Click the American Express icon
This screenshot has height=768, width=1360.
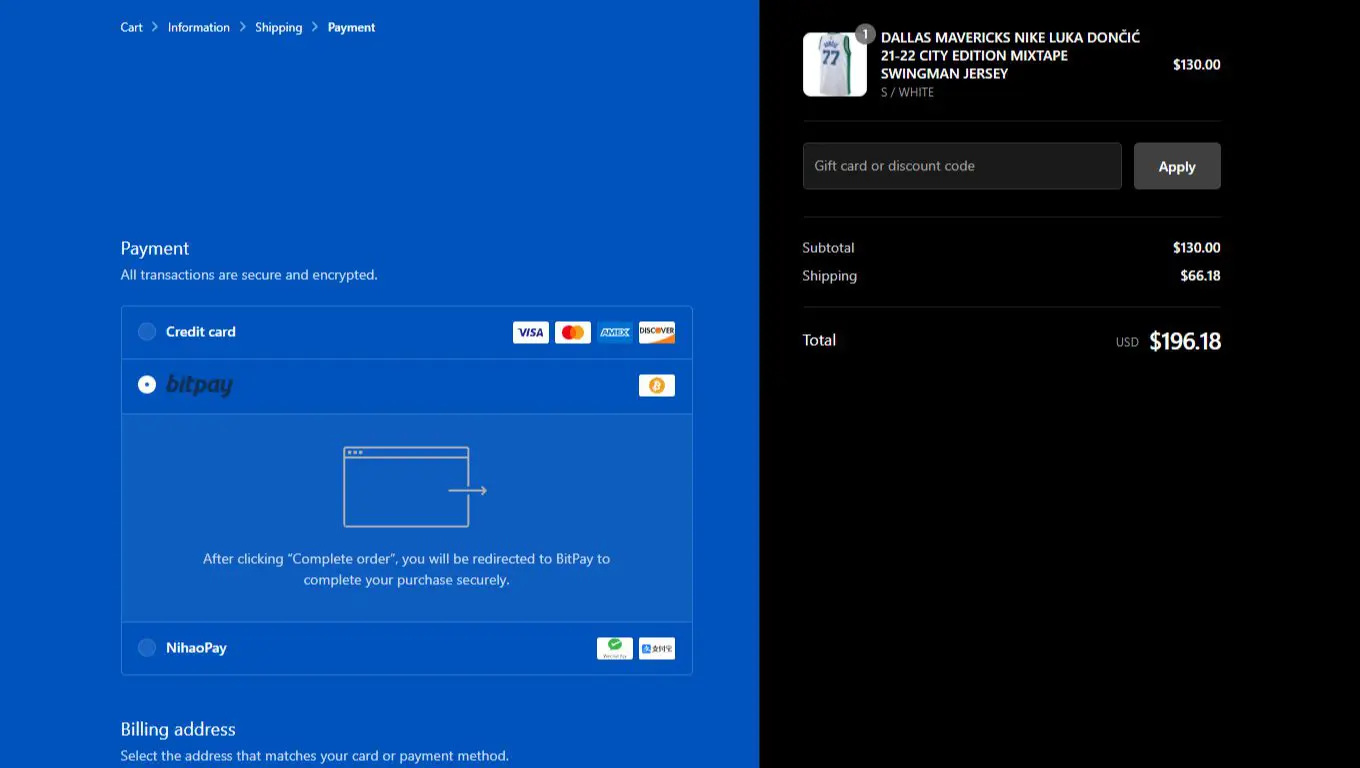coord(615,332)
